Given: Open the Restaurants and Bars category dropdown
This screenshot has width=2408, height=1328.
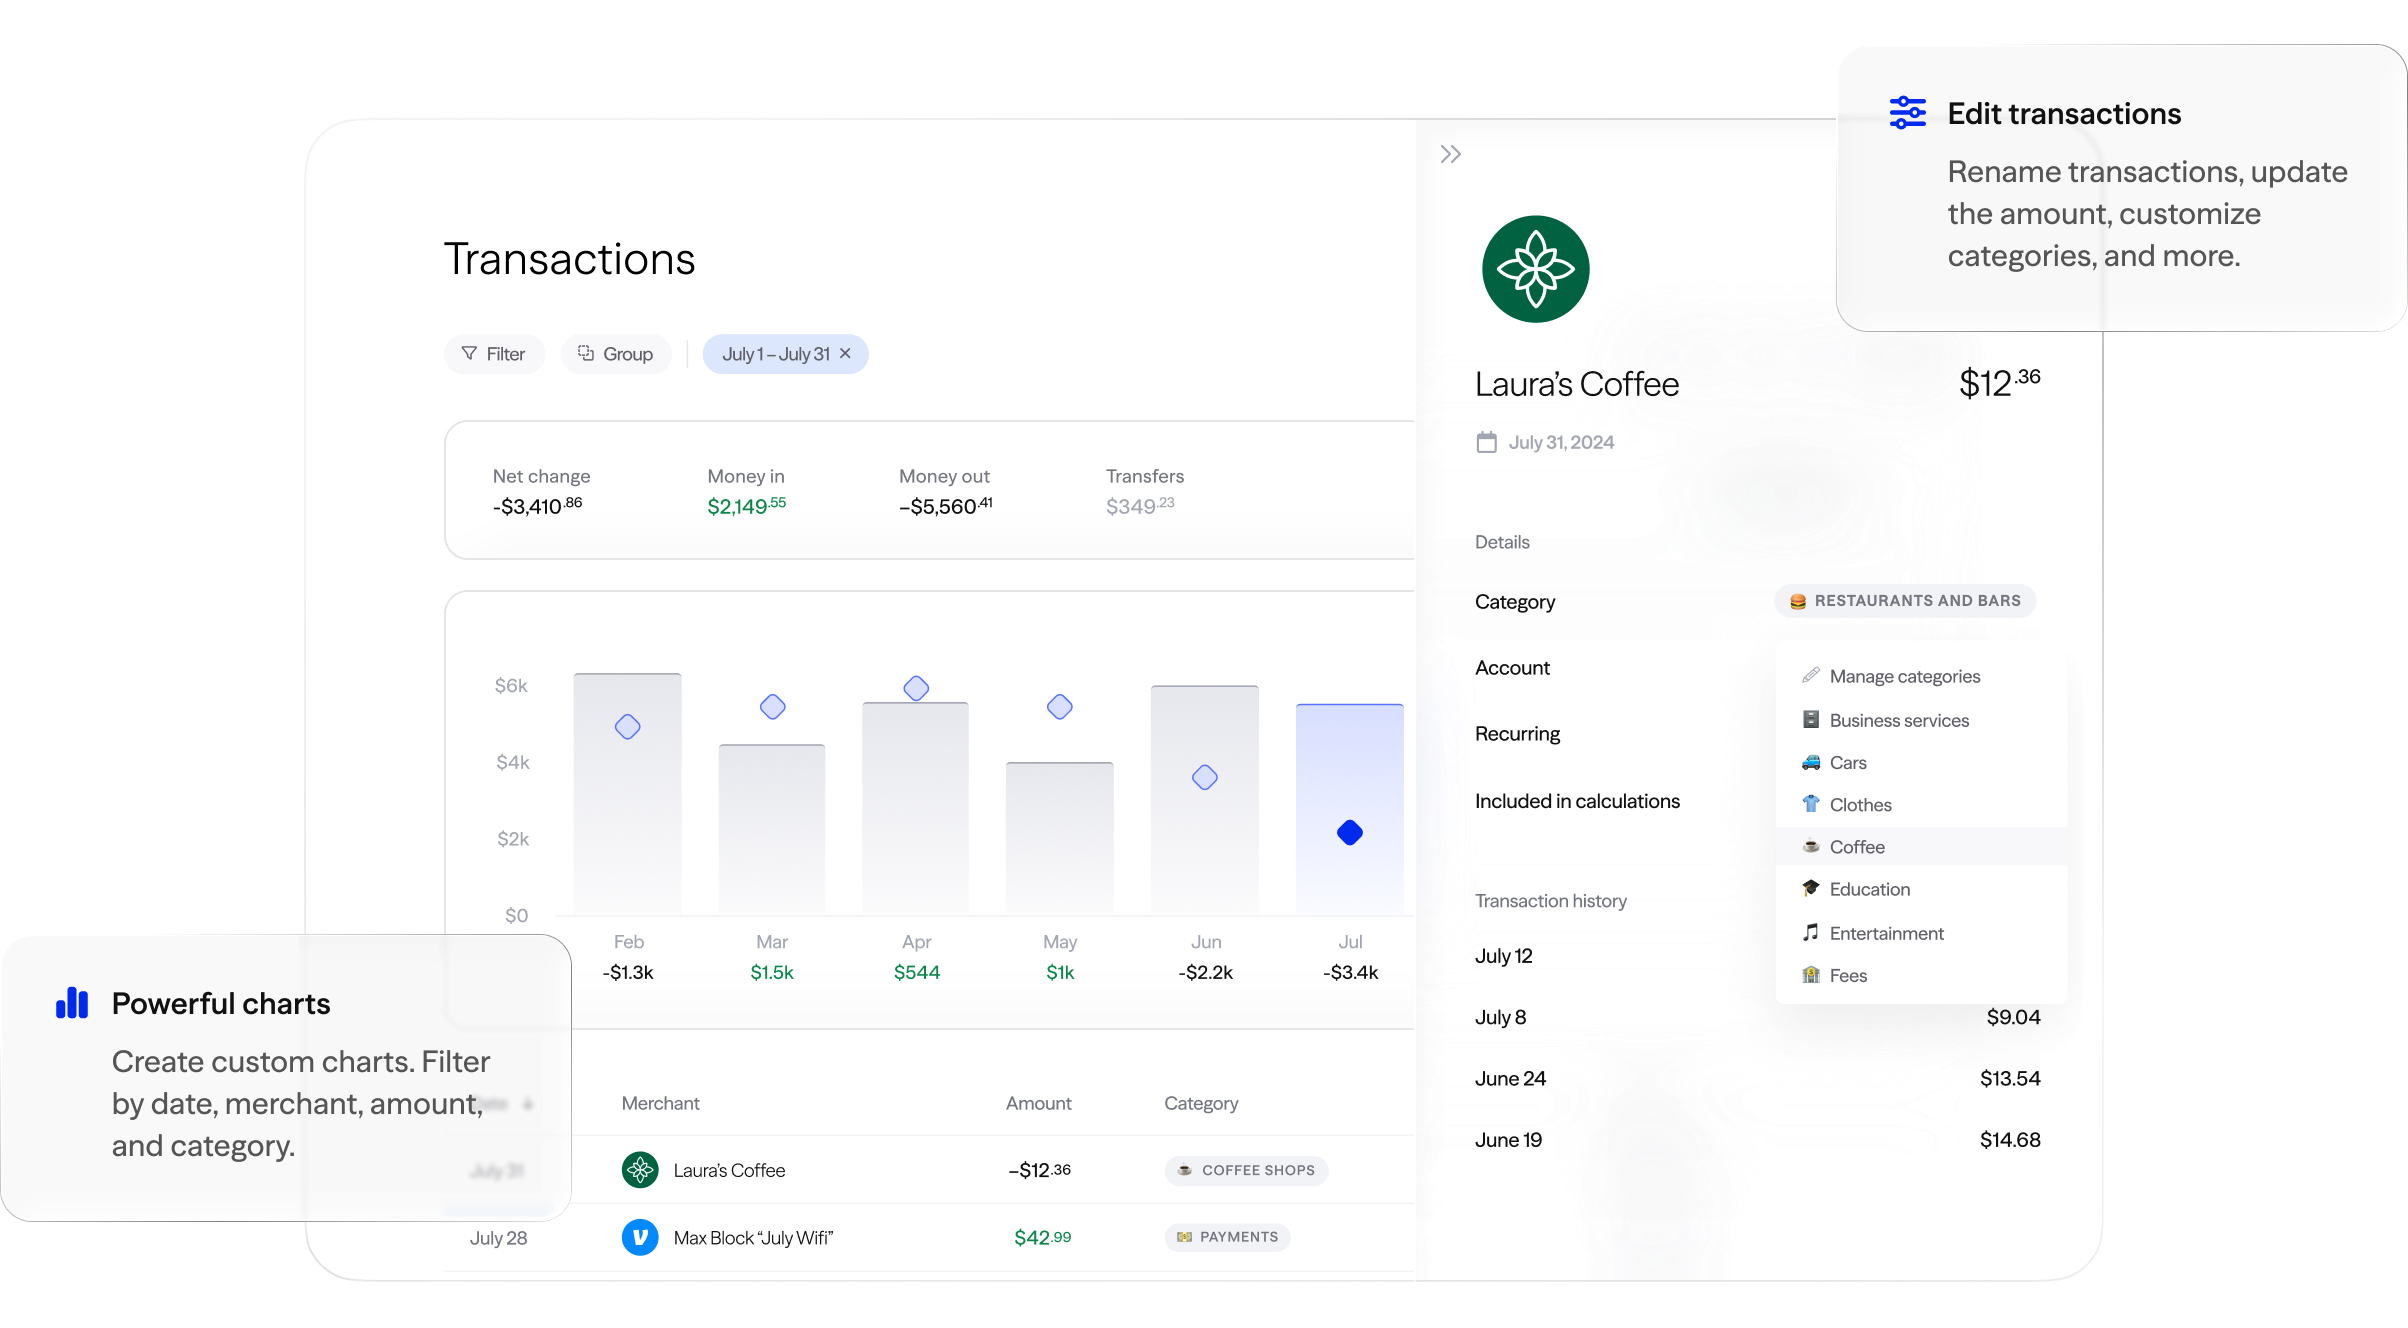Looking at the screenshot, I should coord(1905,601).
